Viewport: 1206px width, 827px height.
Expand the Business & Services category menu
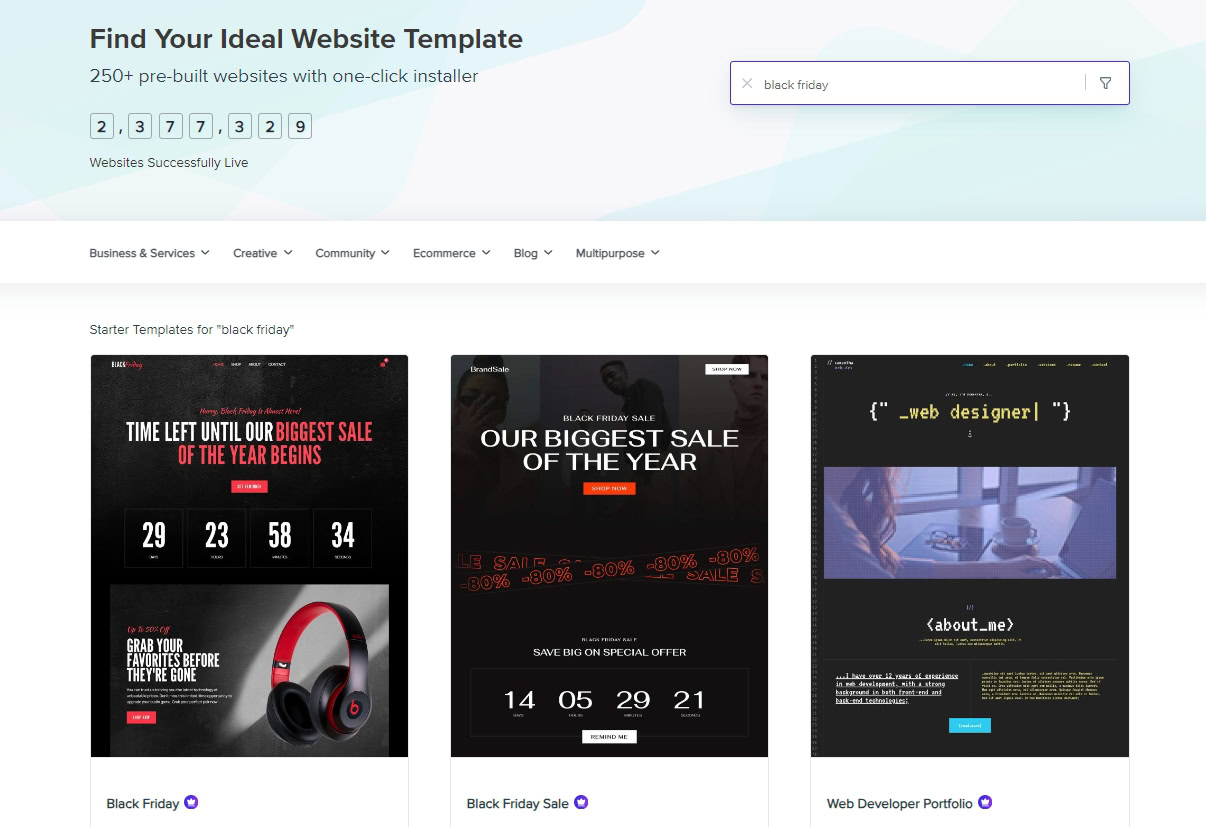point(149,253)
